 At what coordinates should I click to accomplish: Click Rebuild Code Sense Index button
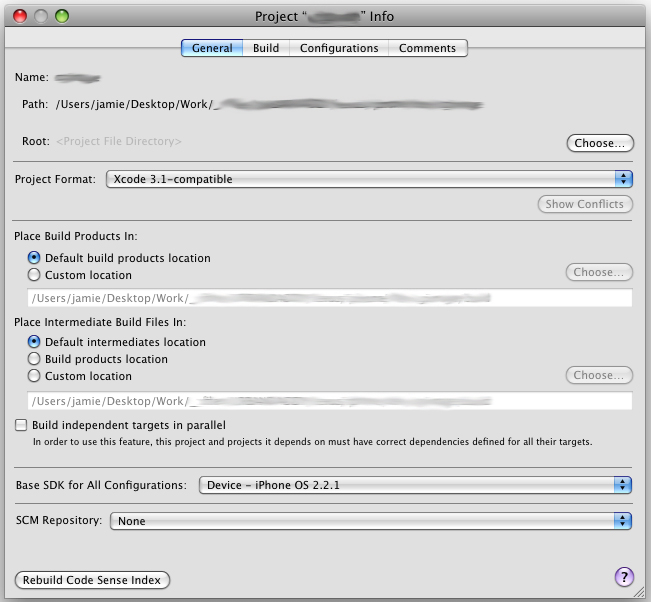92,580
